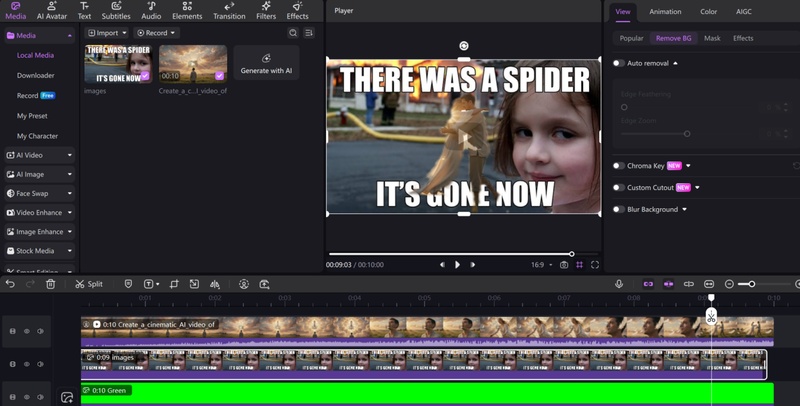Undo the last edit in timeline toolbar
Viewport: 800px width, 406px height.
pyautogui.click(x=10, y=284)
